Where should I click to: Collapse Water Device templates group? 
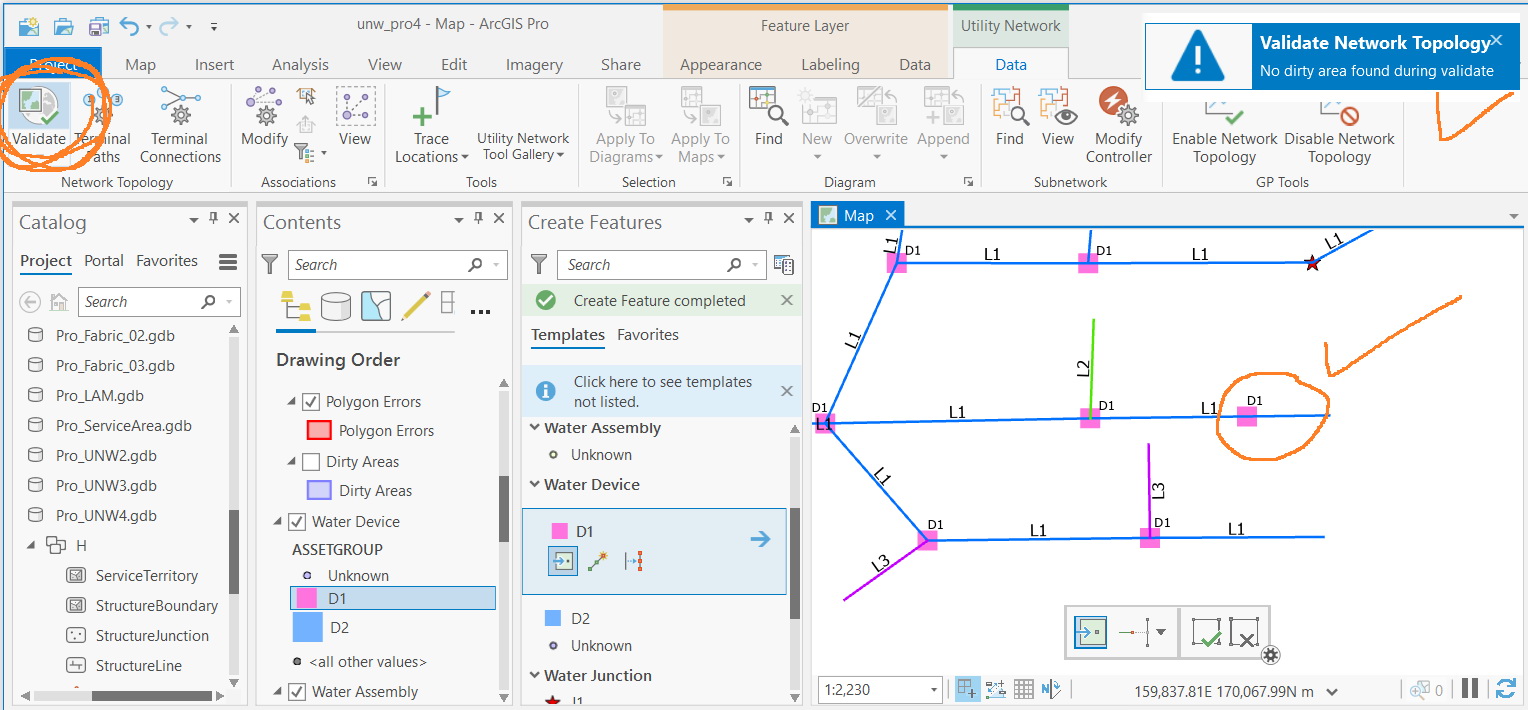(x=534, y=485)
